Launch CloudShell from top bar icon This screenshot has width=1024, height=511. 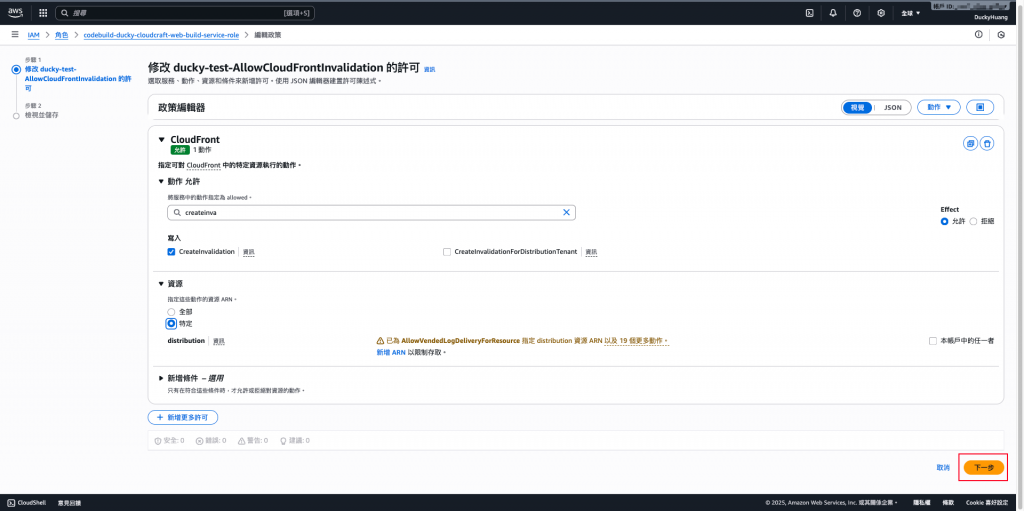pyautogui.click(x=809, y=12)
